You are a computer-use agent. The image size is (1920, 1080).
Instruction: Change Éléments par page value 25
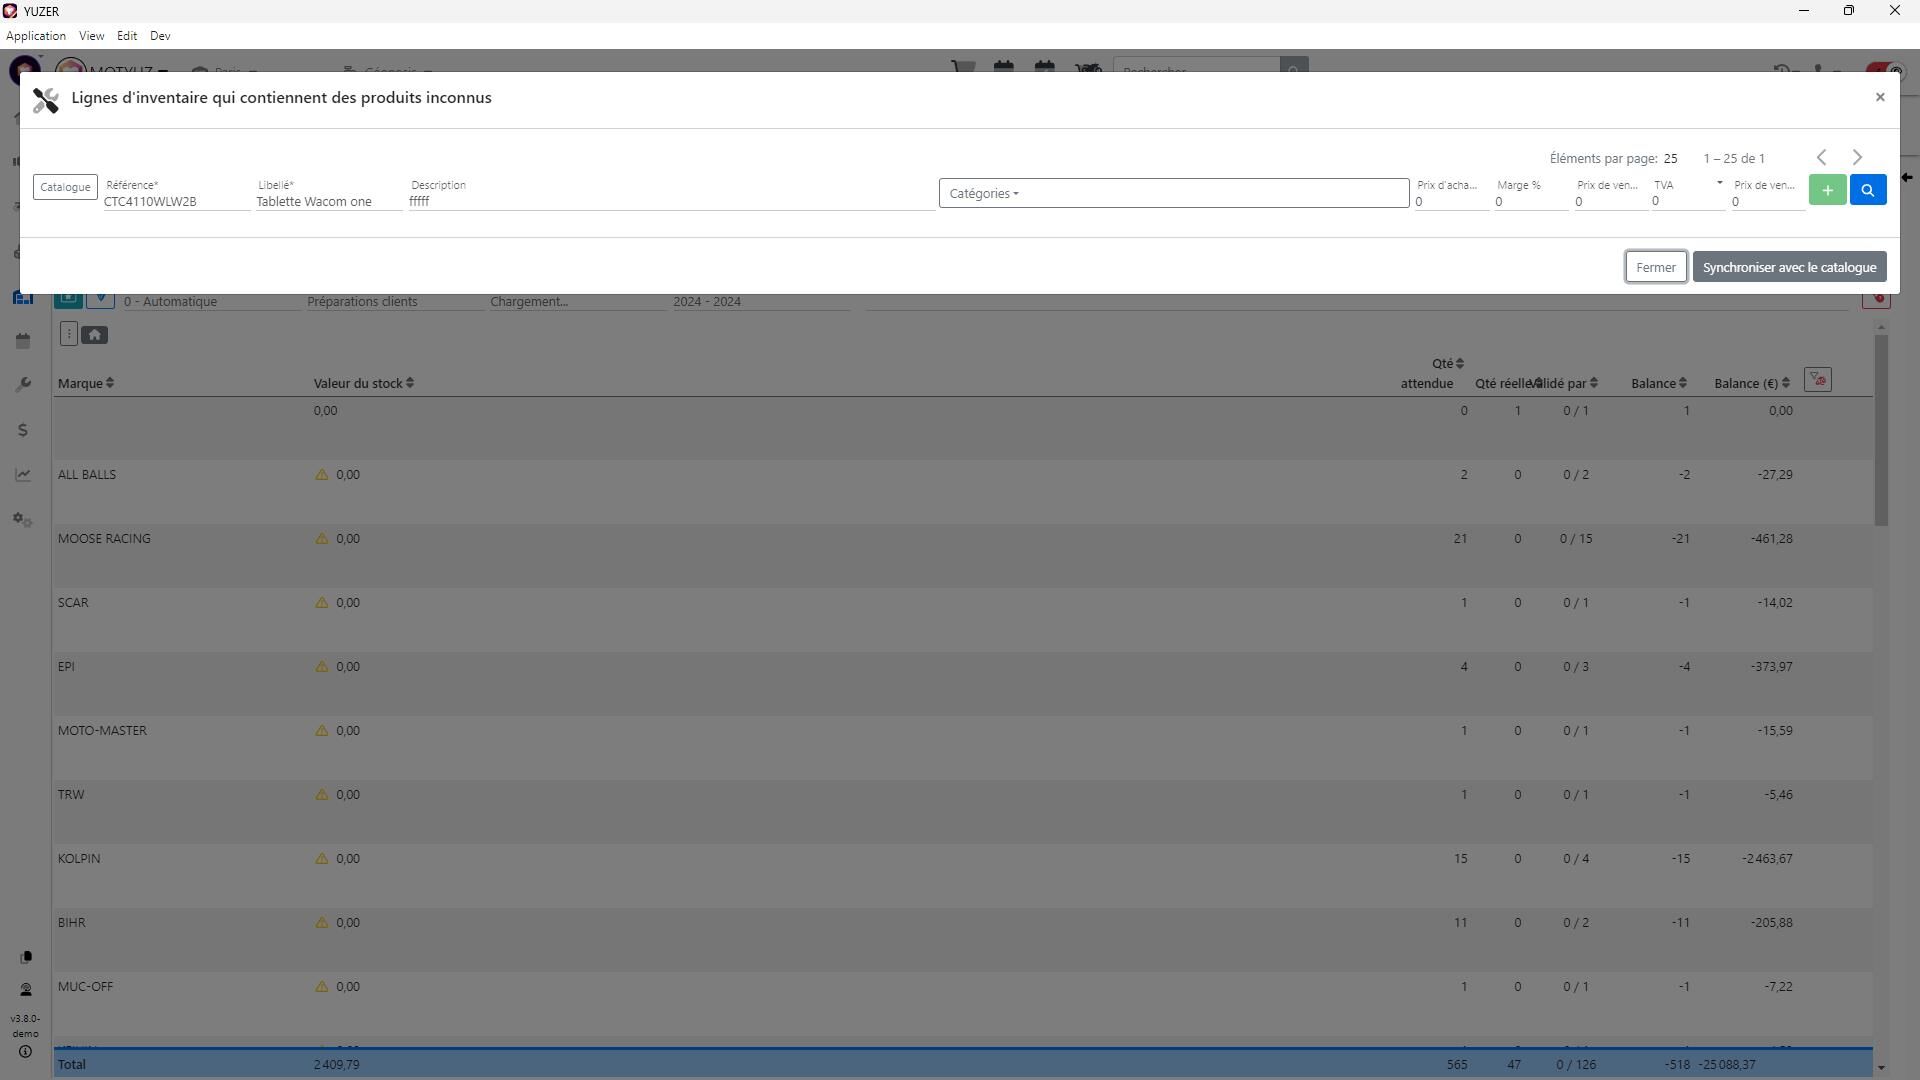pyautogui.click(x=1670, y=158)
